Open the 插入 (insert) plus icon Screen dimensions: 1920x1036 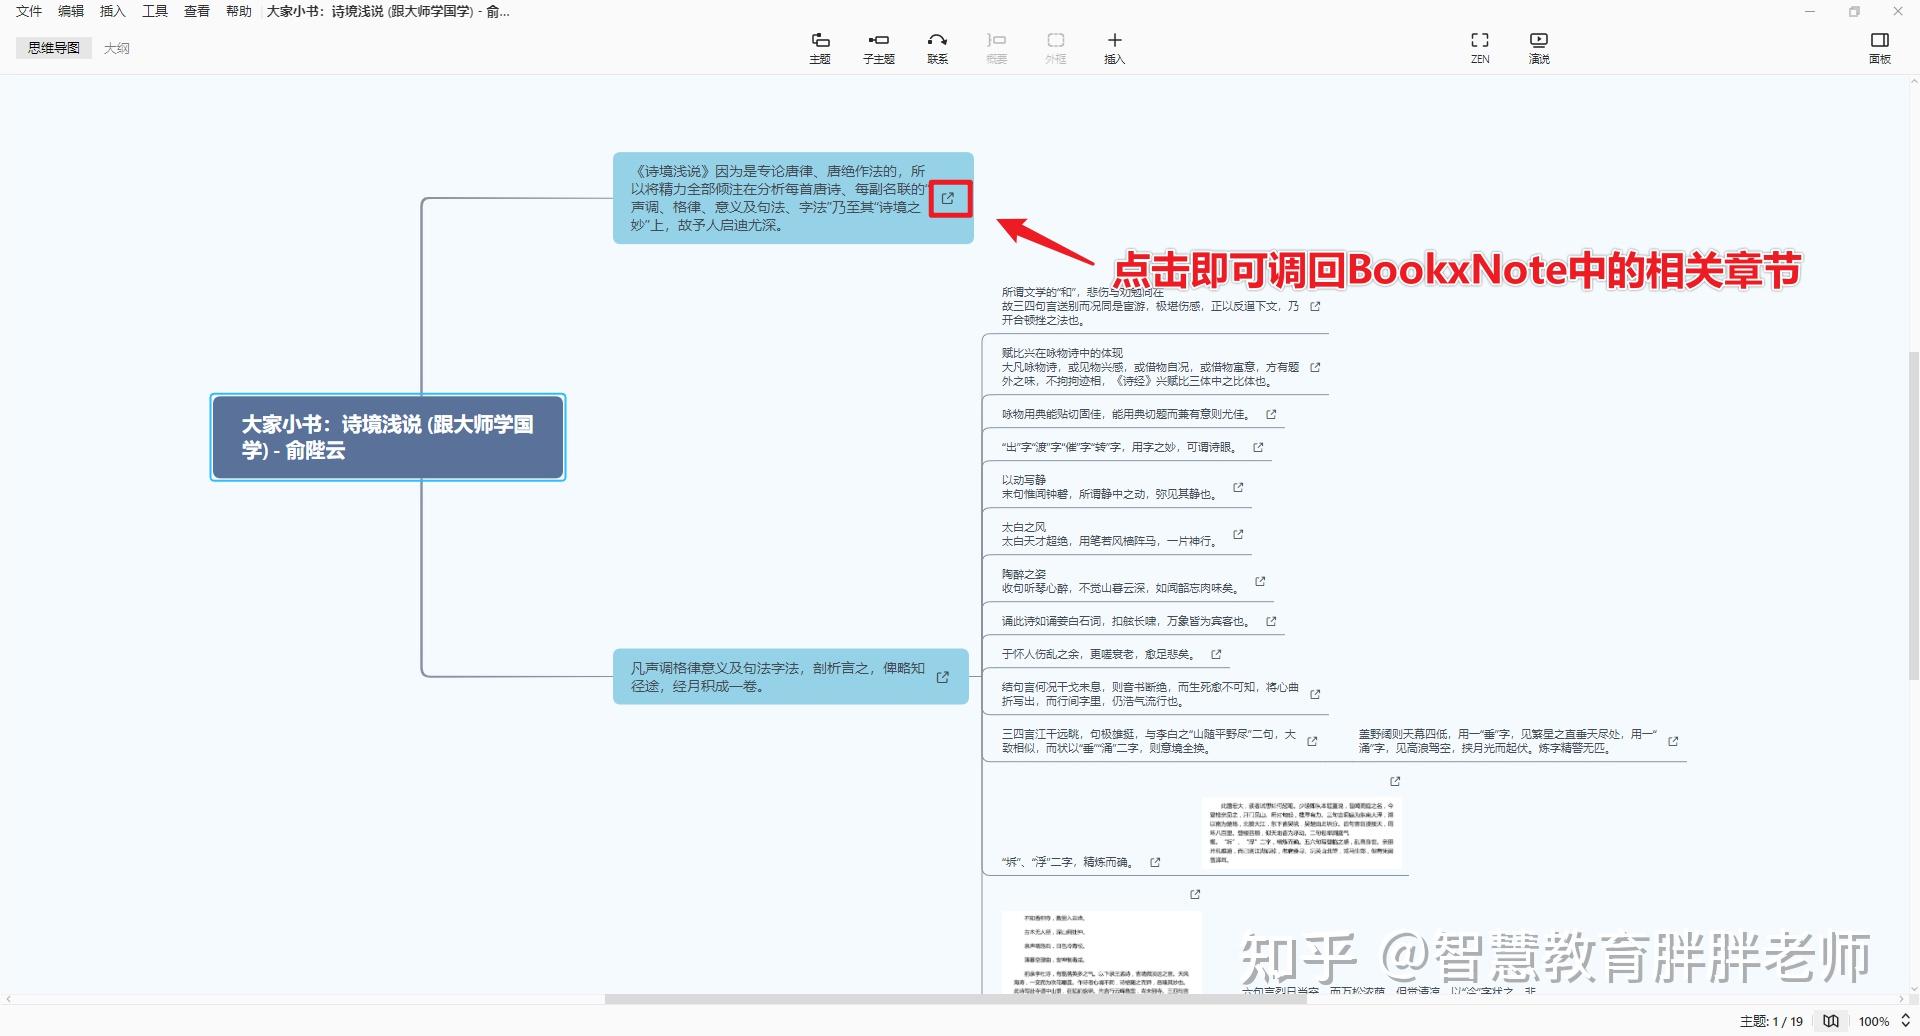[1114, 47]
